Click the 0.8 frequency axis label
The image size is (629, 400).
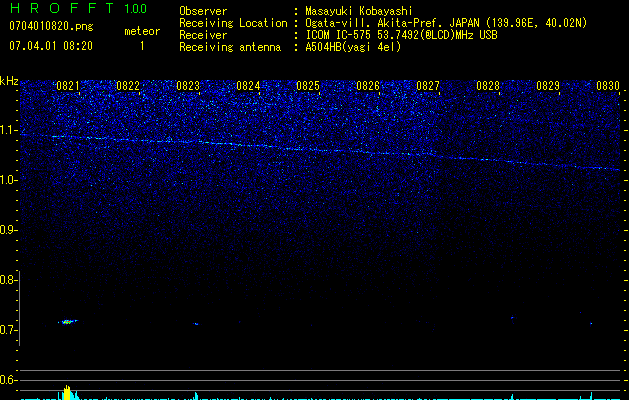[8, 280]
